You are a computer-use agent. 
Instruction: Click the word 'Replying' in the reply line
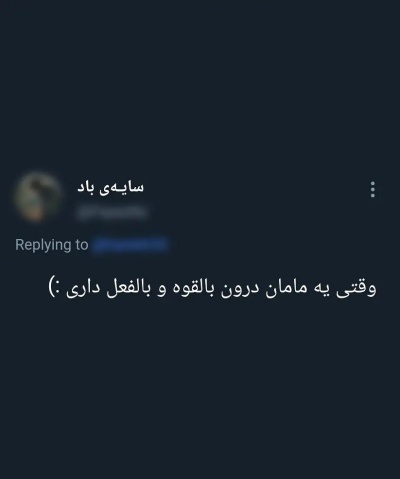point(44,246)
